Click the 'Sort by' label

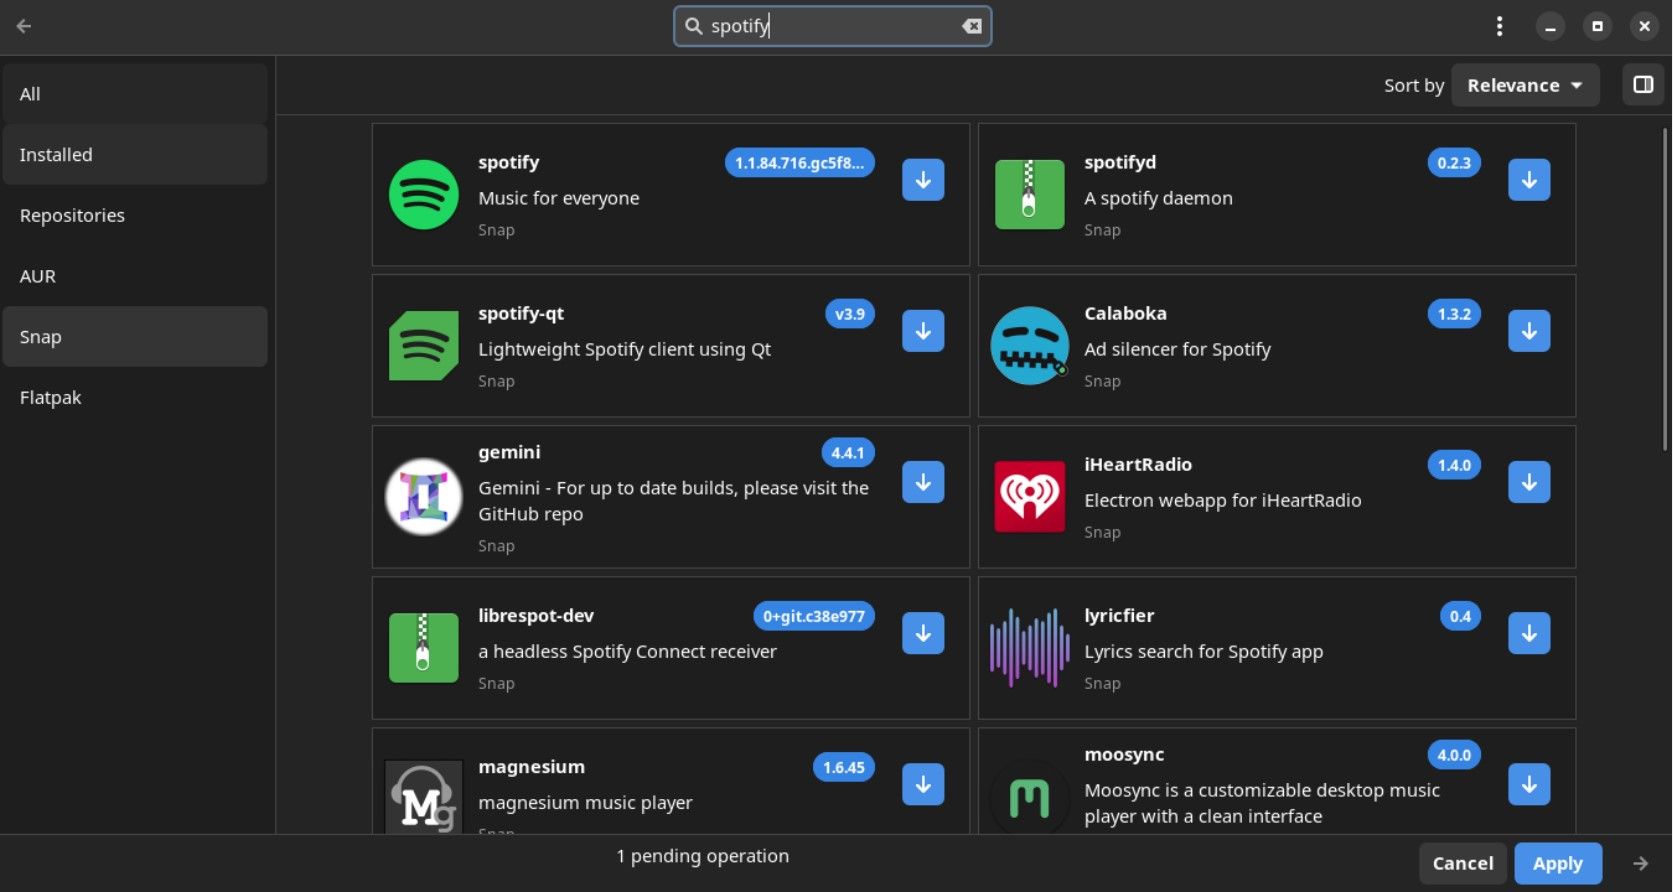[1414, 85]
